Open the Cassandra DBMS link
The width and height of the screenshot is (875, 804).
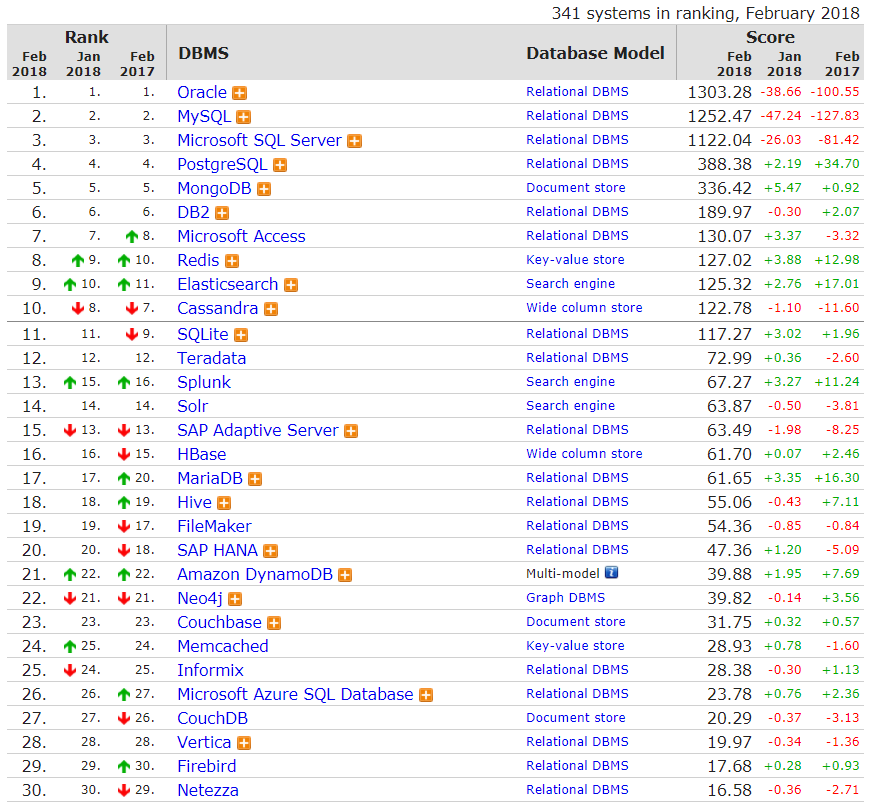[x=218, y=308]
